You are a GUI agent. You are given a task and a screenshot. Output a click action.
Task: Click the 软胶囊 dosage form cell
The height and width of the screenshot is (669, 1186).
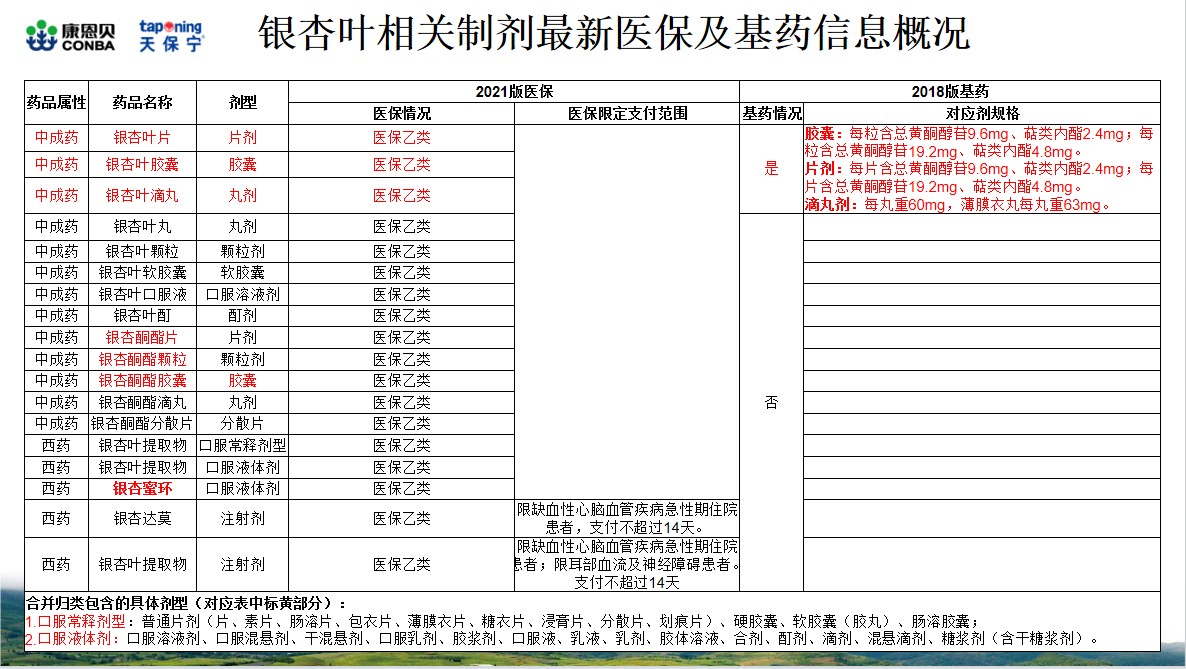click(x=243, y=272)
